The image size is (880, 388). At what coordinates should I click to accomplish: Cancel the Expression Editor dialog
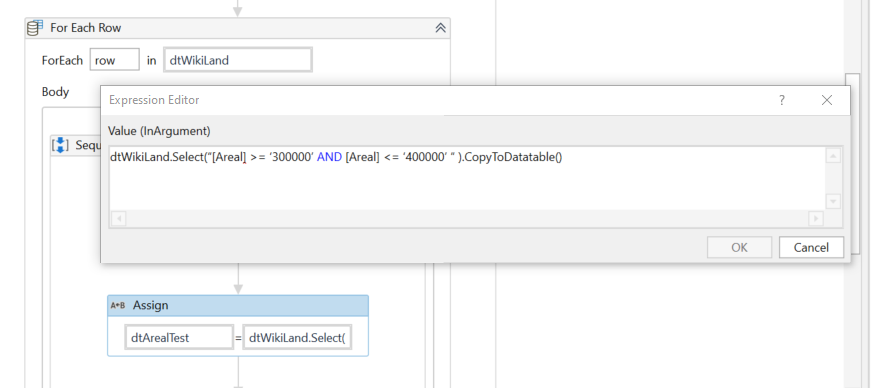click(811, 247)
